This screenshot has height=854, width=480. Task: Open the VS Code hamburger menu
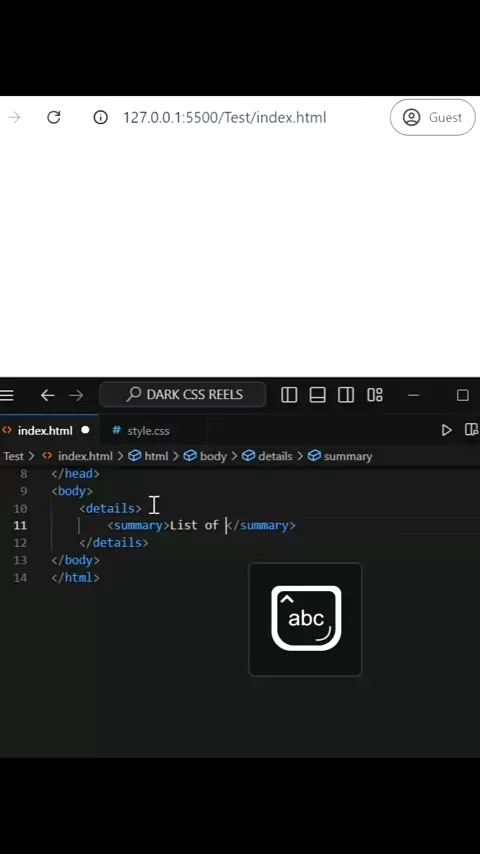(7, 395)
